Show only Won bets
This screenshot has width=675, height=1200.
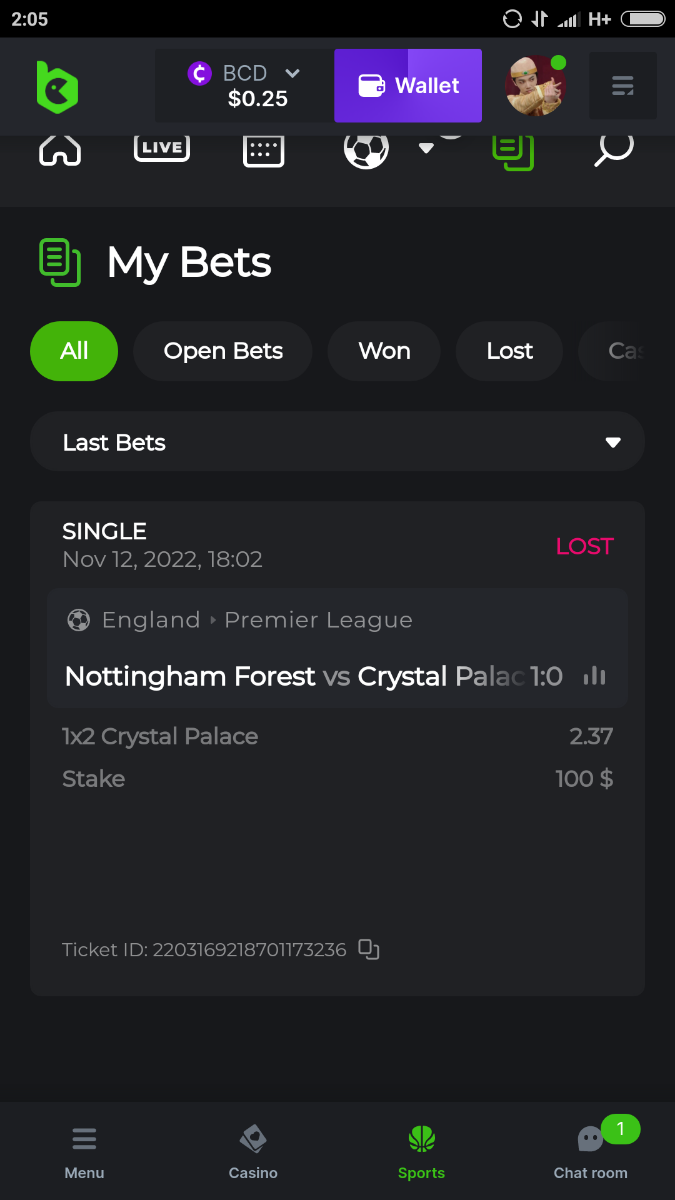pyautogui.click(x=384, y=351)
